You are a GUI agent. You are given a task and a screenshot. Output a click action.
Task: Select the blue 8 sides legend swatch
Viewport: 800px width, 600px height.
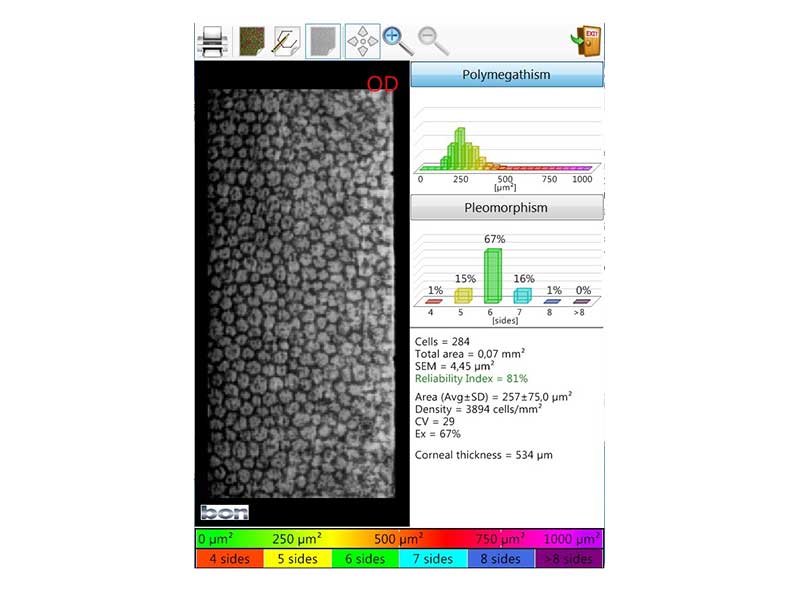[501, 559]
